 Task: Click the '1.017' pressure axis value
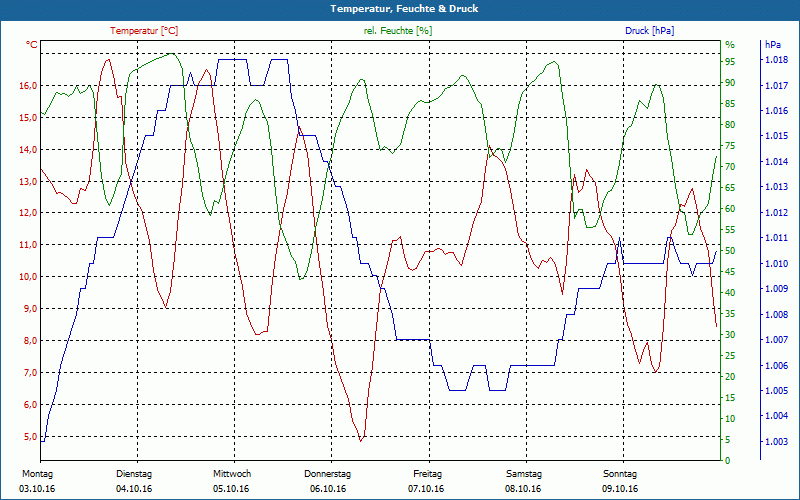pyautogui.click(x=775, y=86)
